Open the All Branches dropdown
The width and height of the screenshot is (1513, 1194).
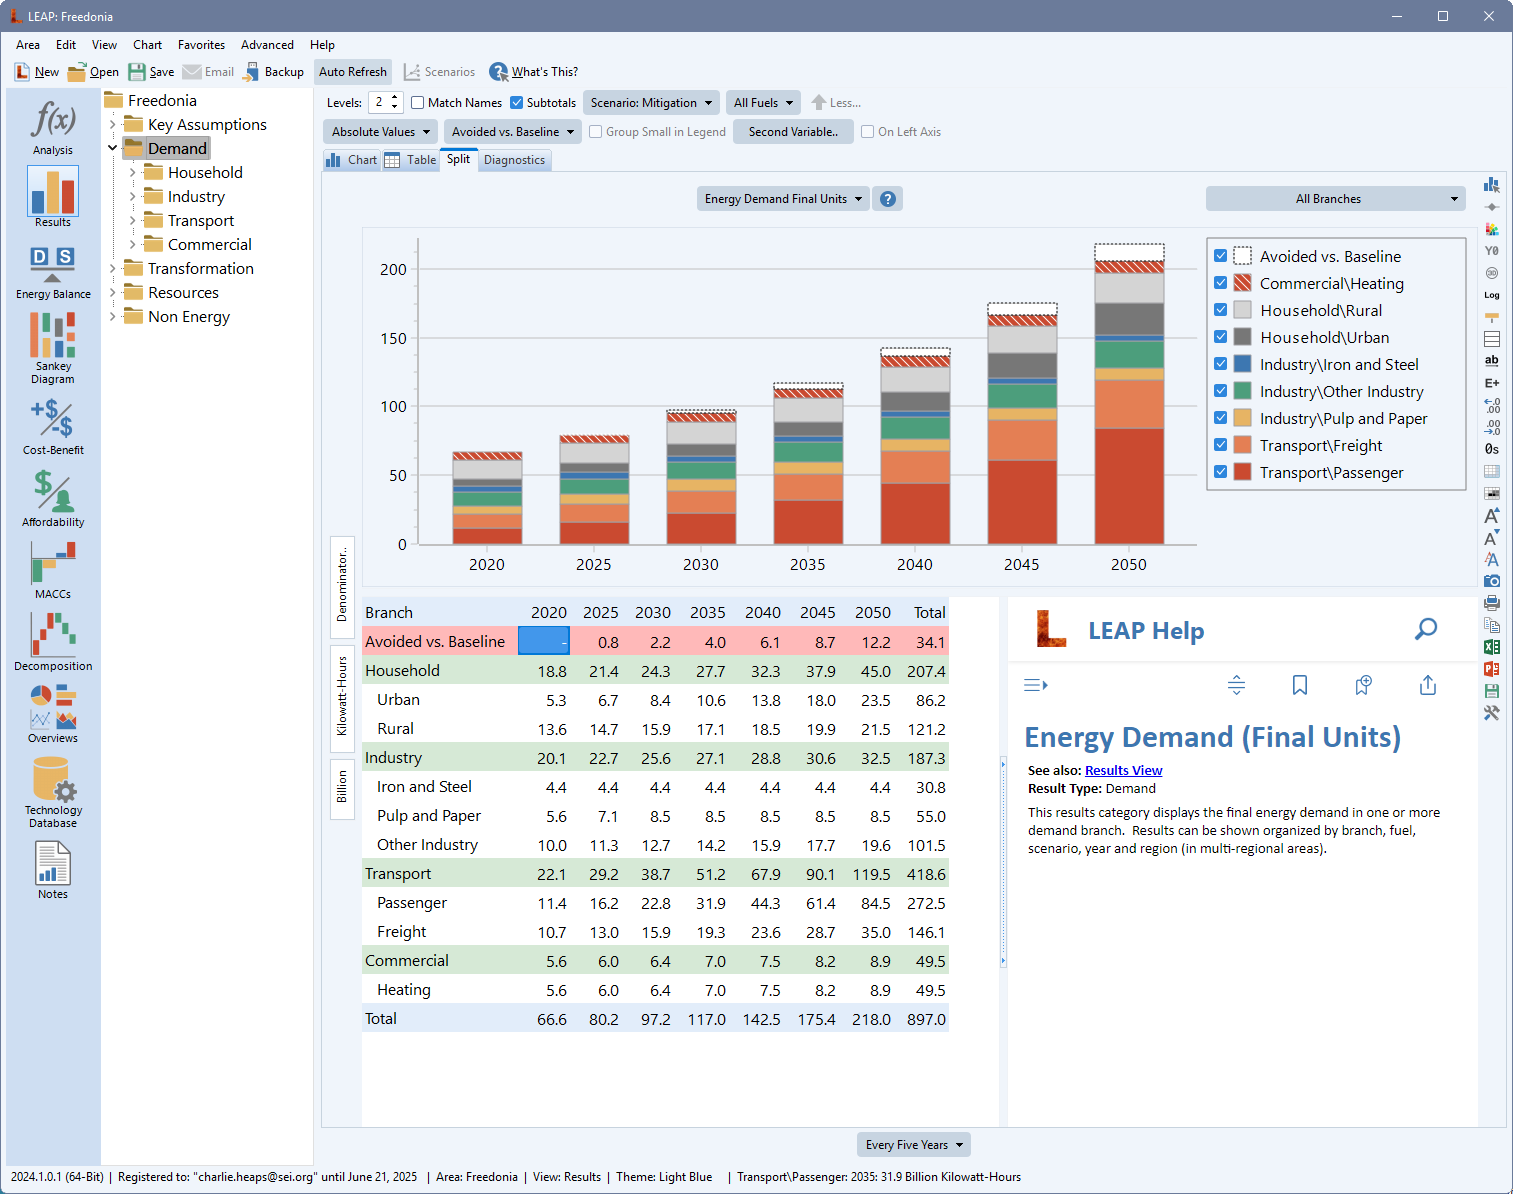(x=1335, y=199)
